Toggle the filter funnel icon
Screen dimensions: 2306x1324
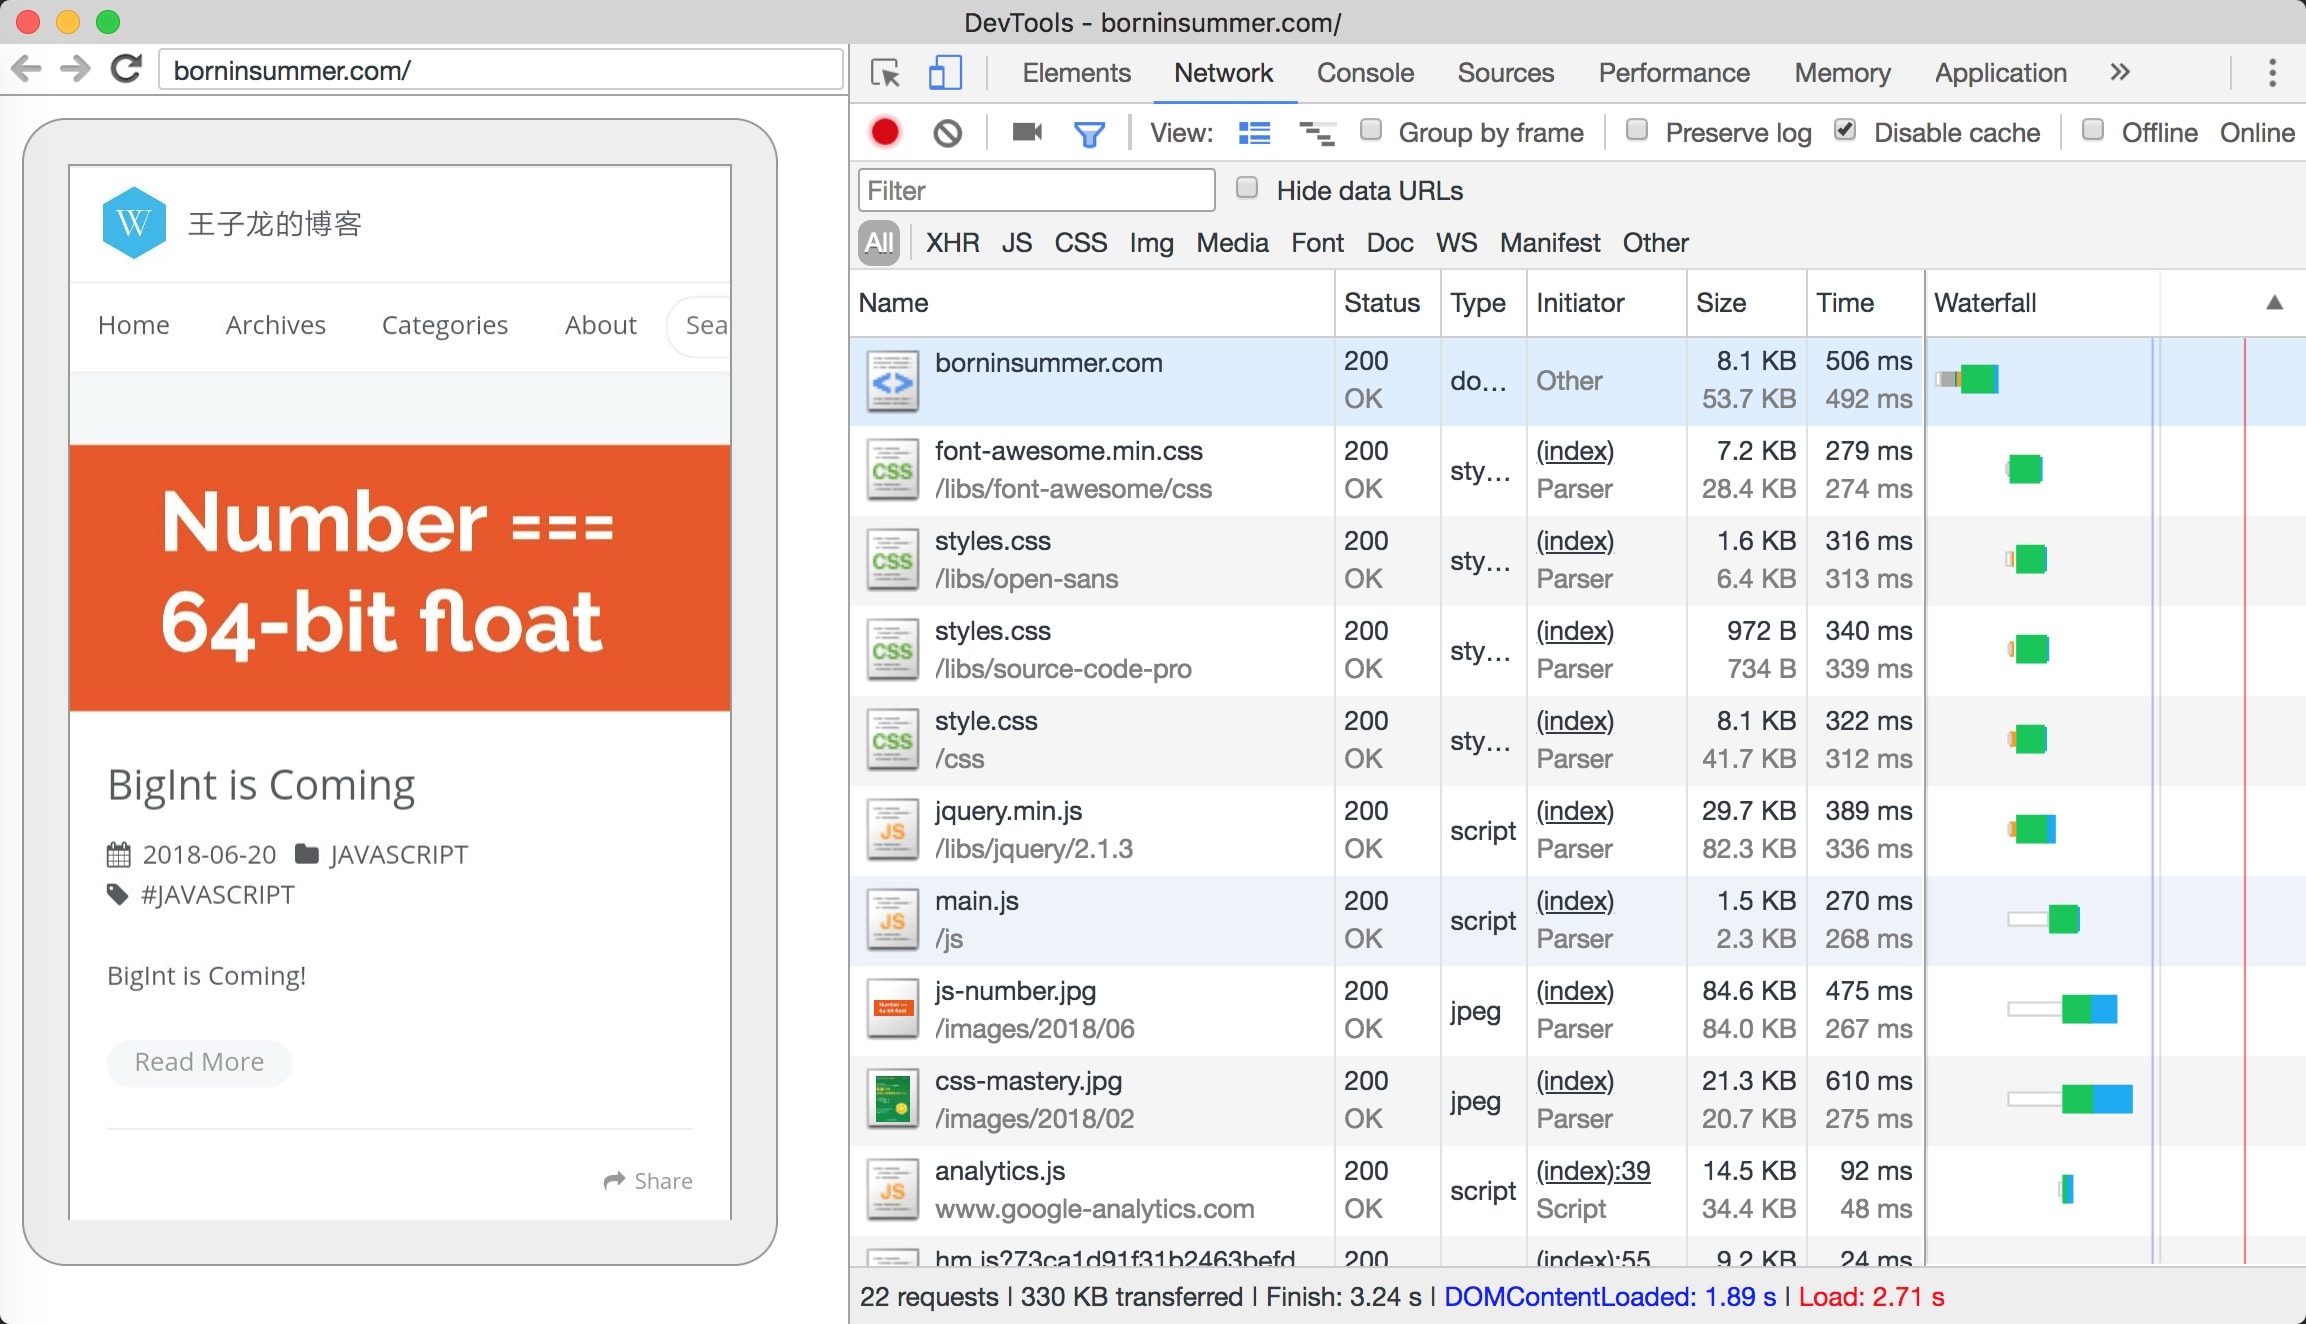pyautogui.click(x=1088, y=132)
